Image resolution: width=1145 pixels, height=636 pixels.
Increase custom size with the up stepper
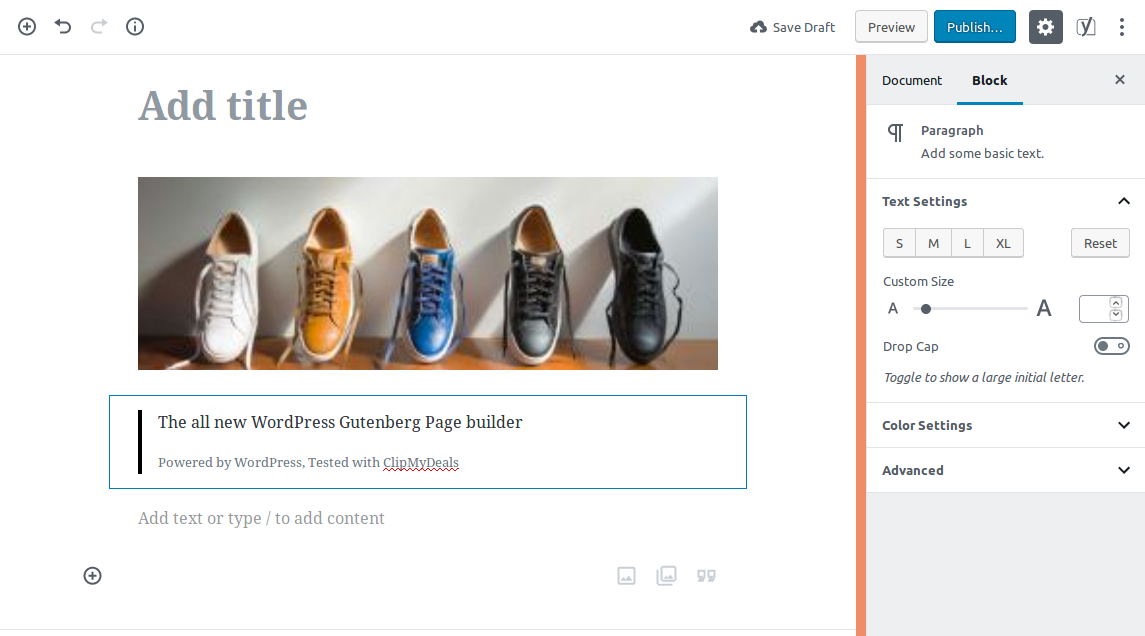[1116, 302]
